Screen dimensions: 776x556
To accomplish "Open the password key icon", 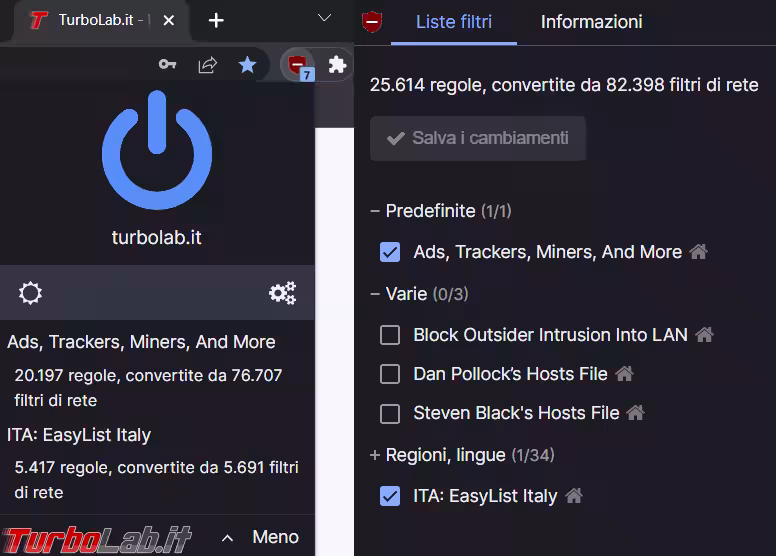I will pyautogui.click(x=168, y=65).
